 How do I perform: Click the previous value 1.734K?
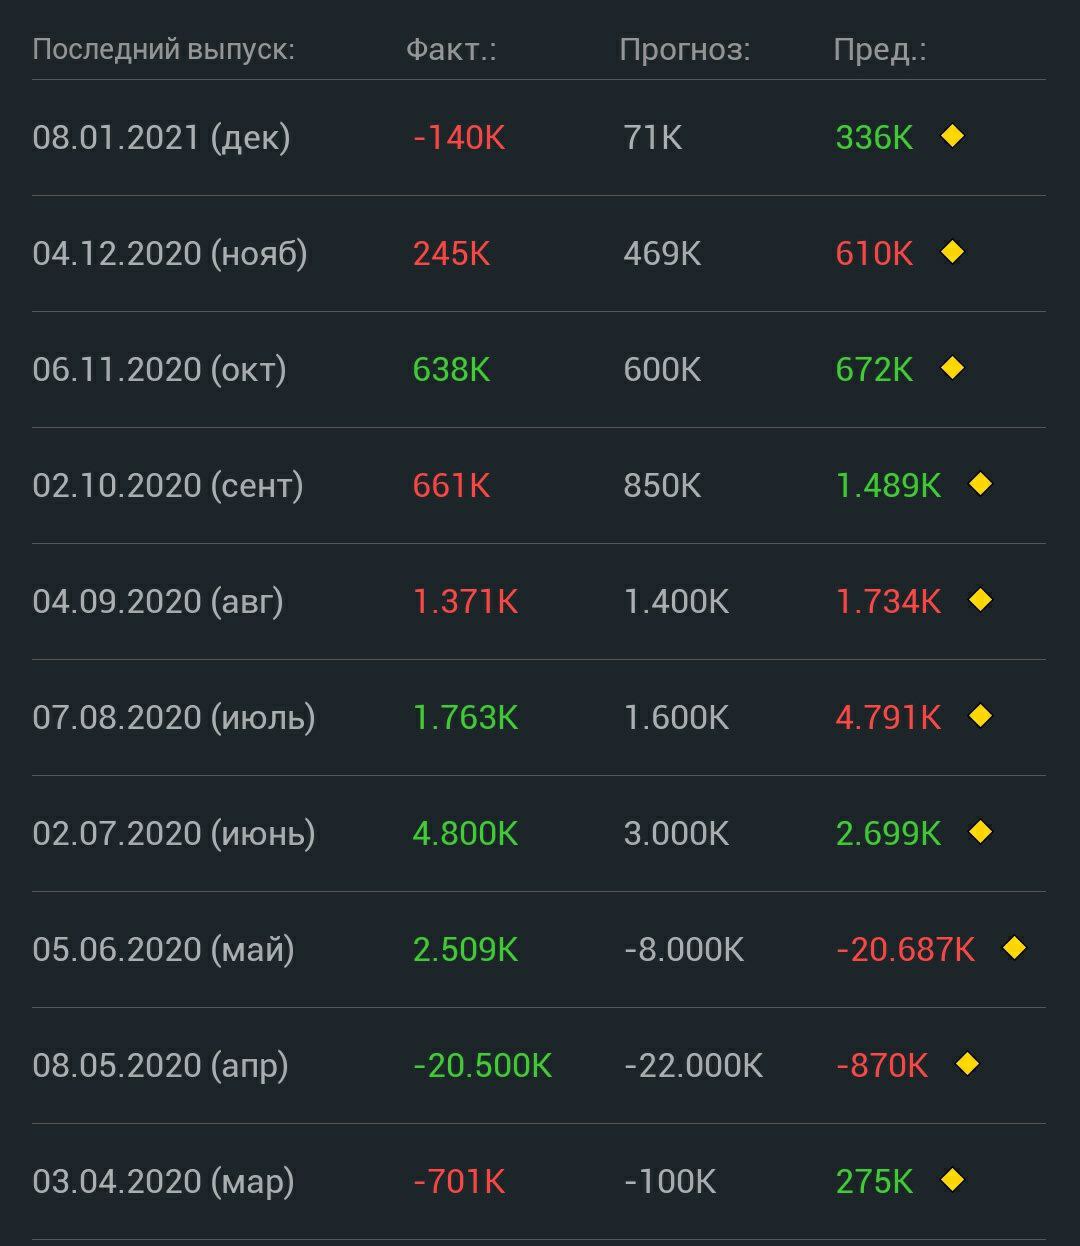pos(889,602)
